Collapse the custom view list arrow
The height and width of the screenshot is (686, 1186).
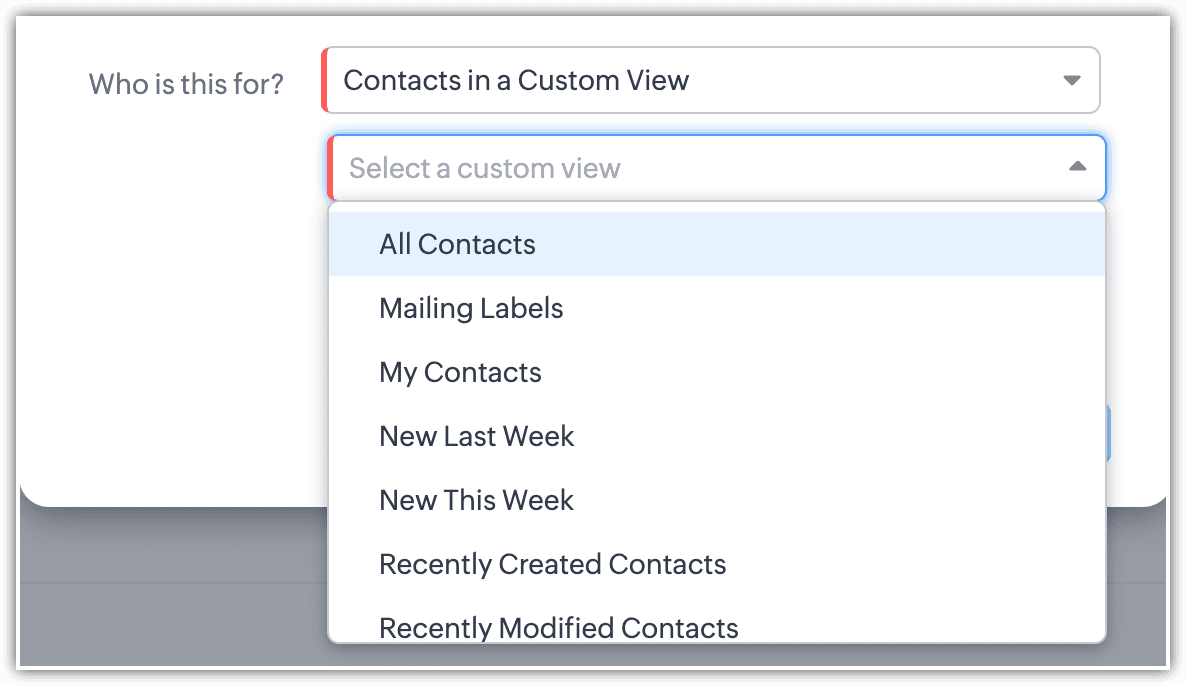click(1077, 167)
